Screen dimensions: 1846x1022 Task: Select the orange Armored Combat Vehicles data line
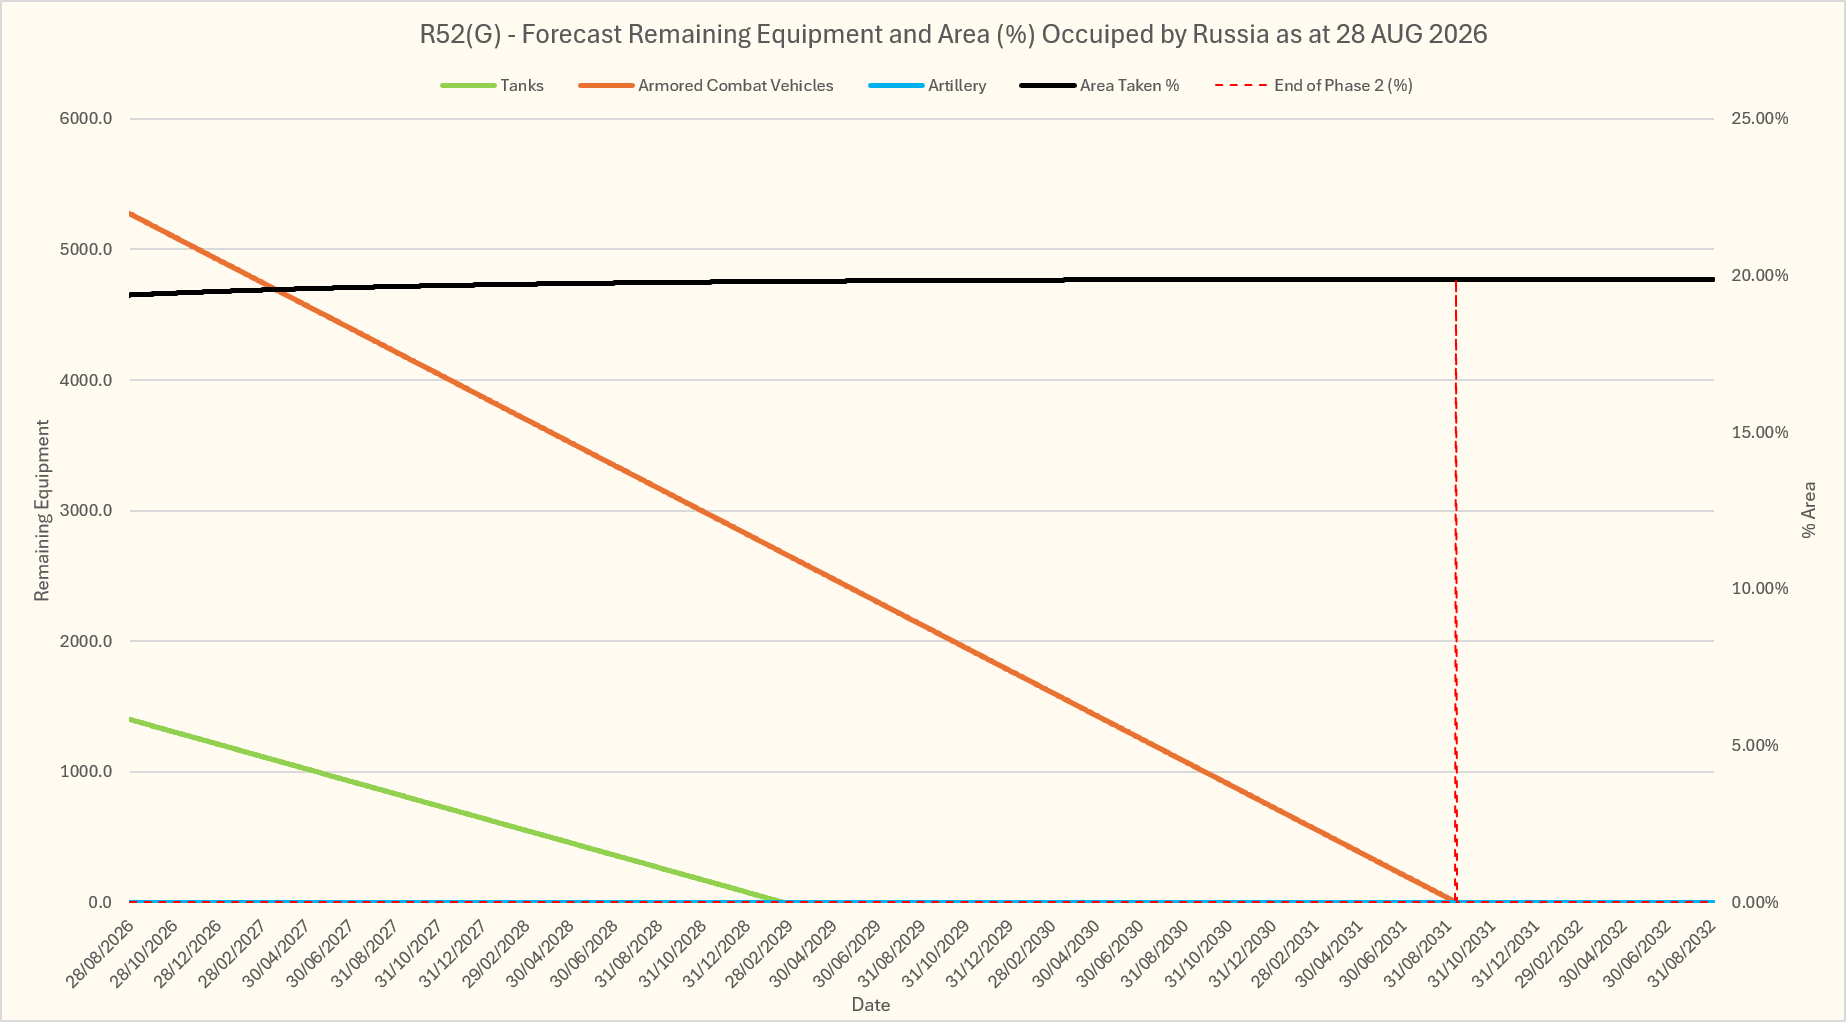790,556
